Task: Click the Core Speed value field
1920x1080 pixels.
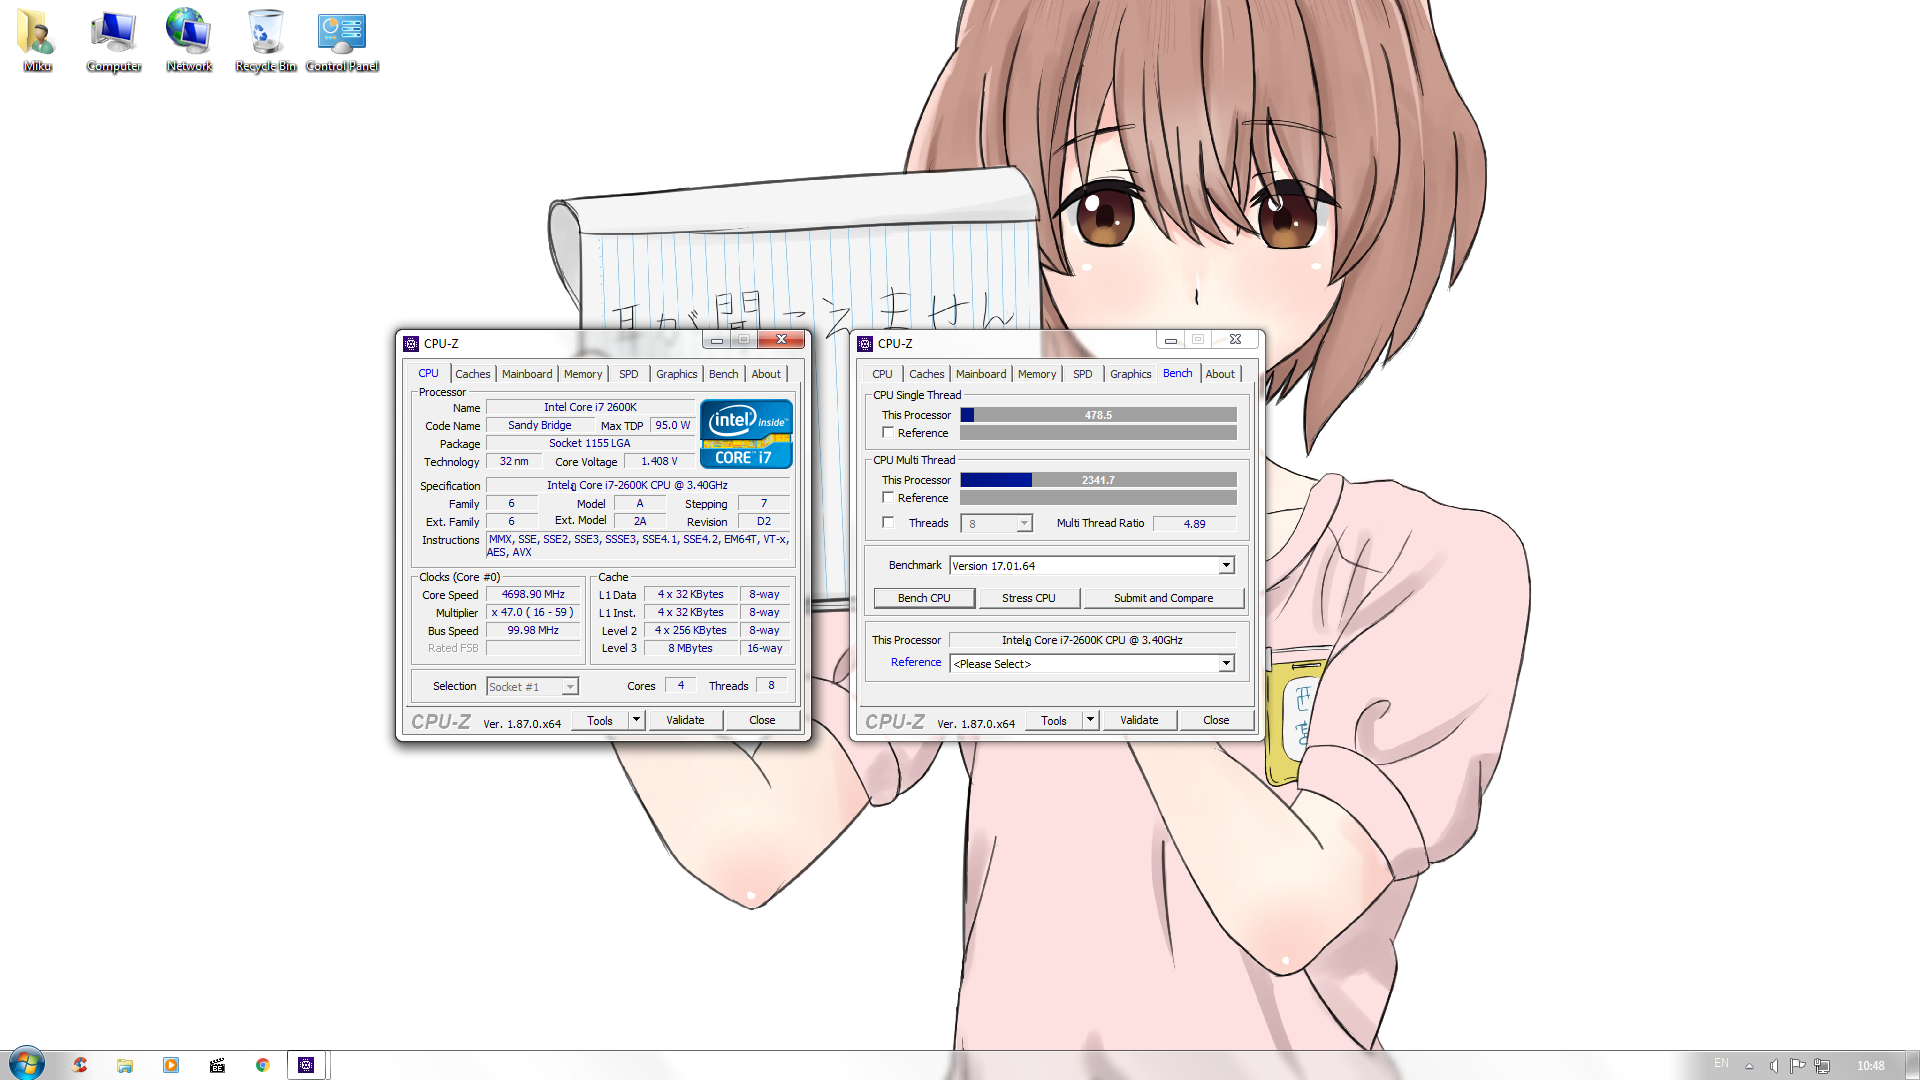Action: 533,595
